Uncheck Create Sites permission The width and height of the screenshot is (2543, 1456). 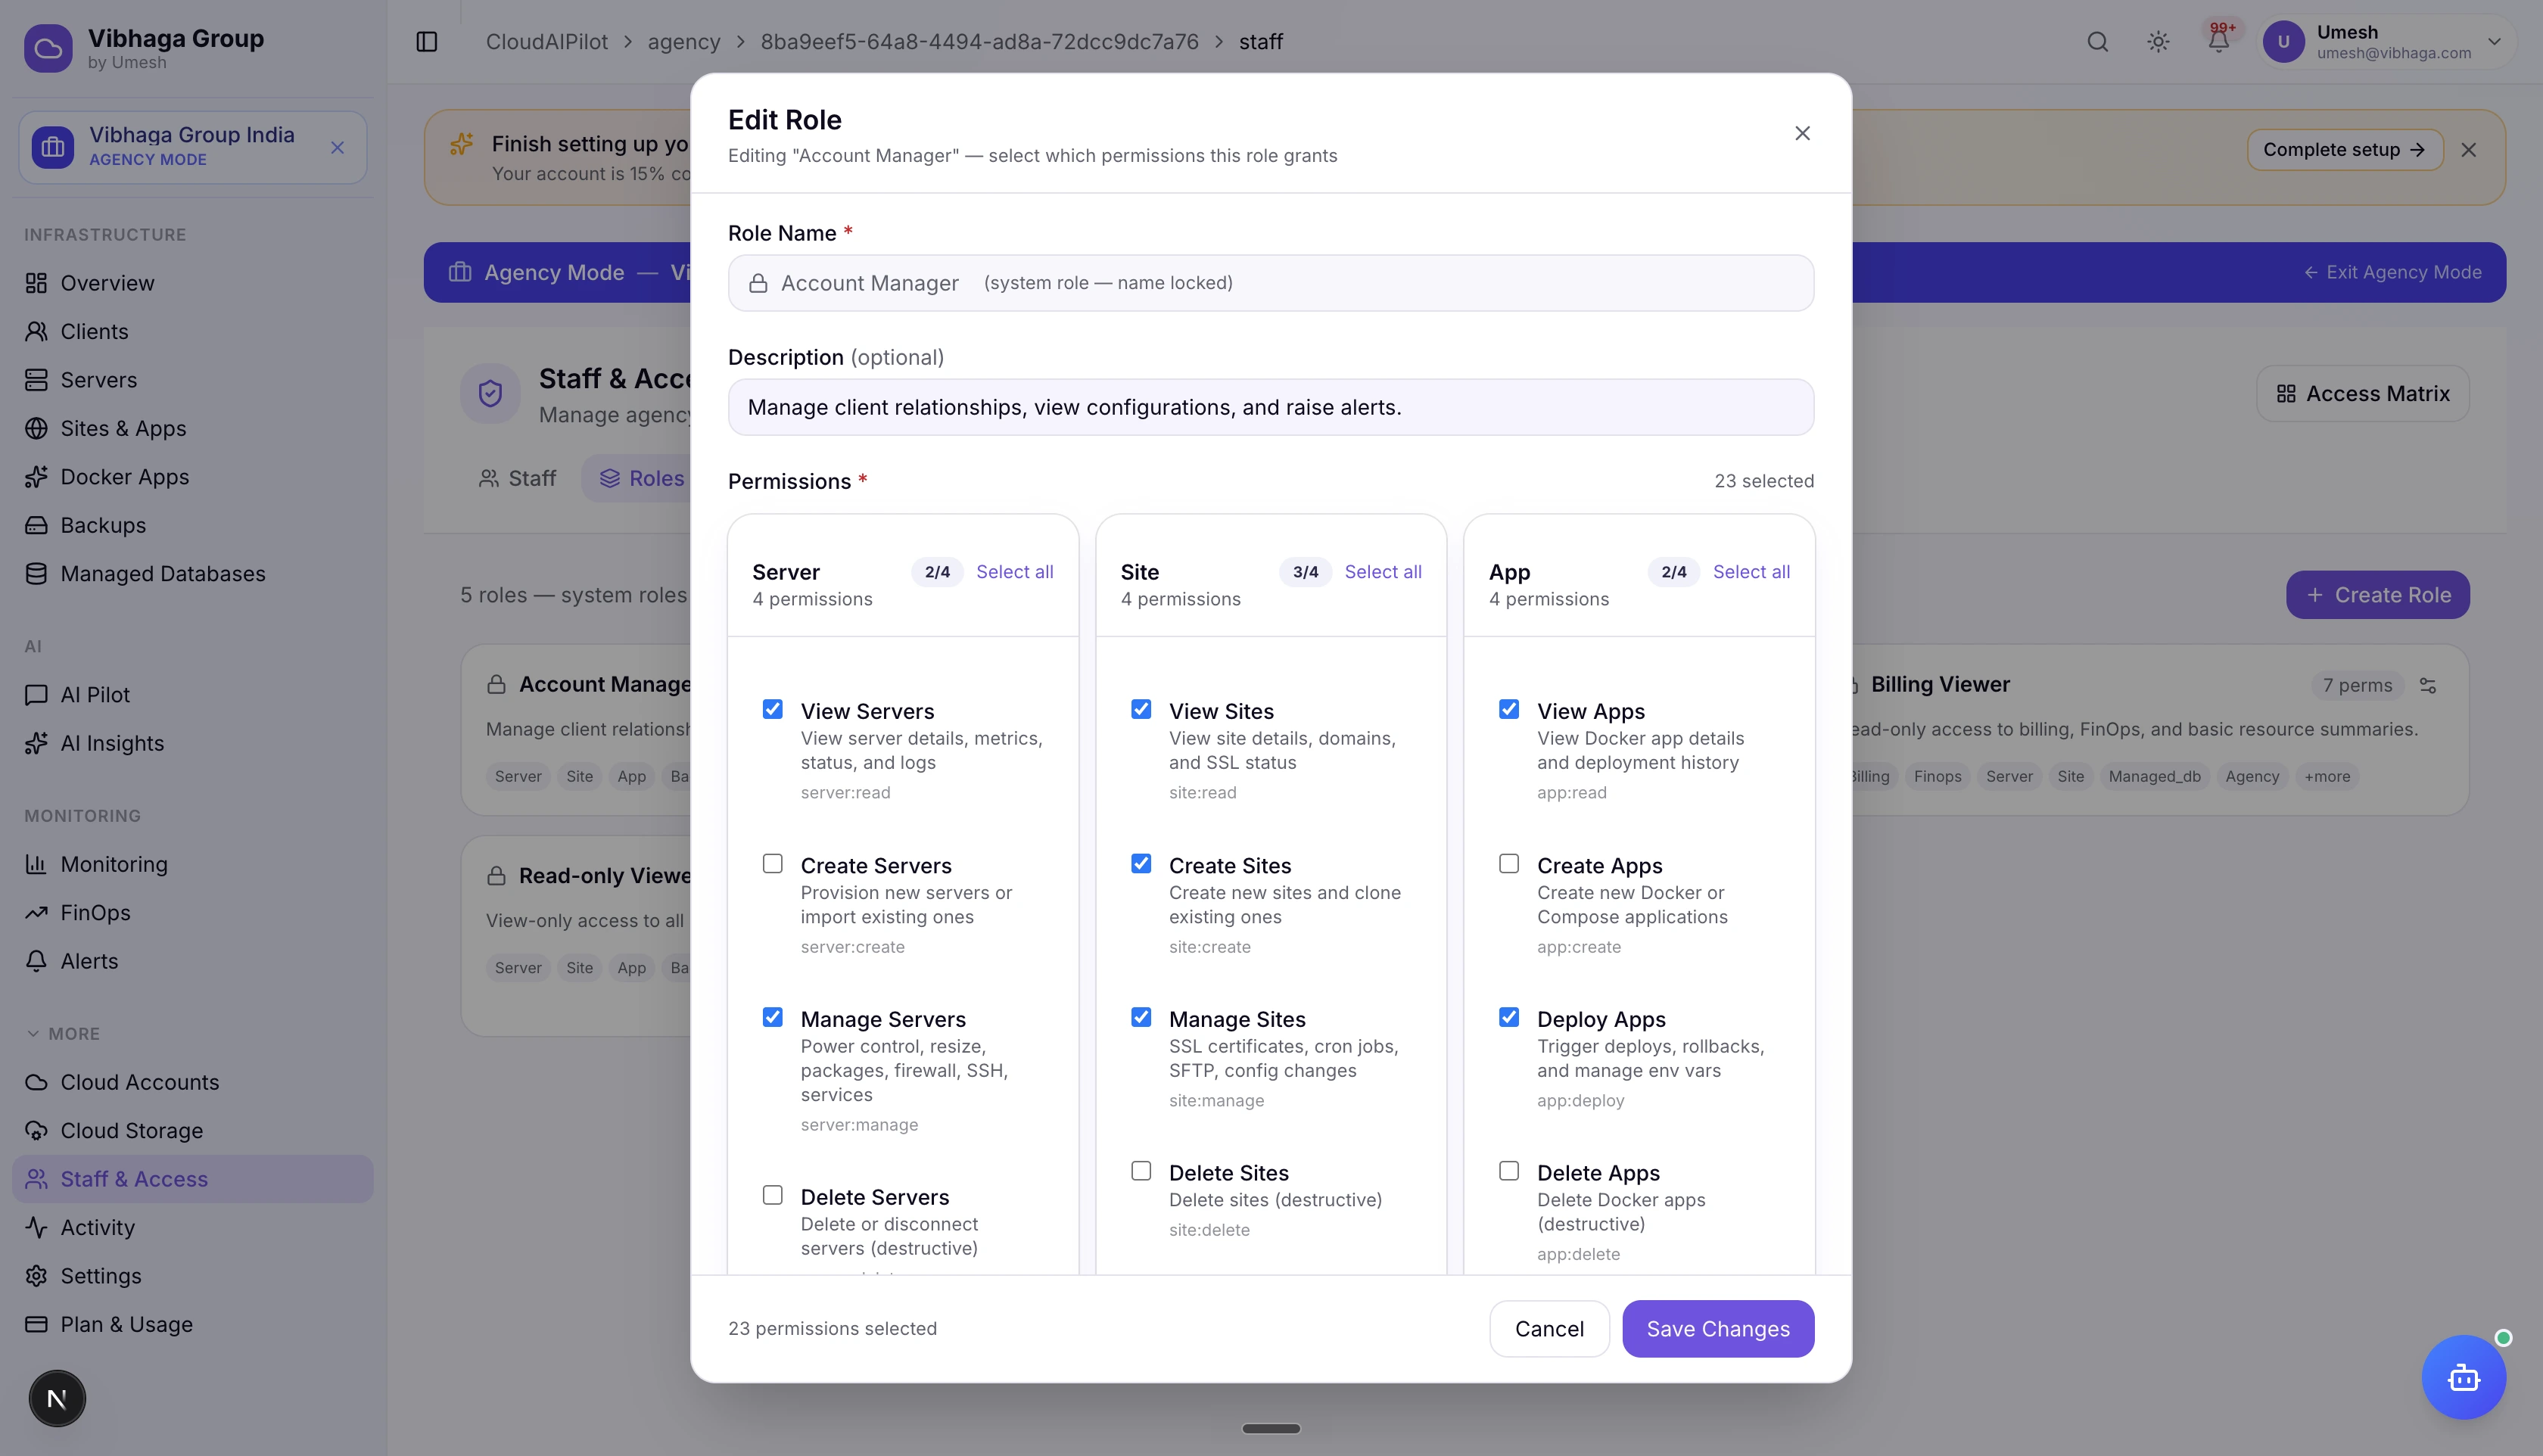(x=1141, y=863)
